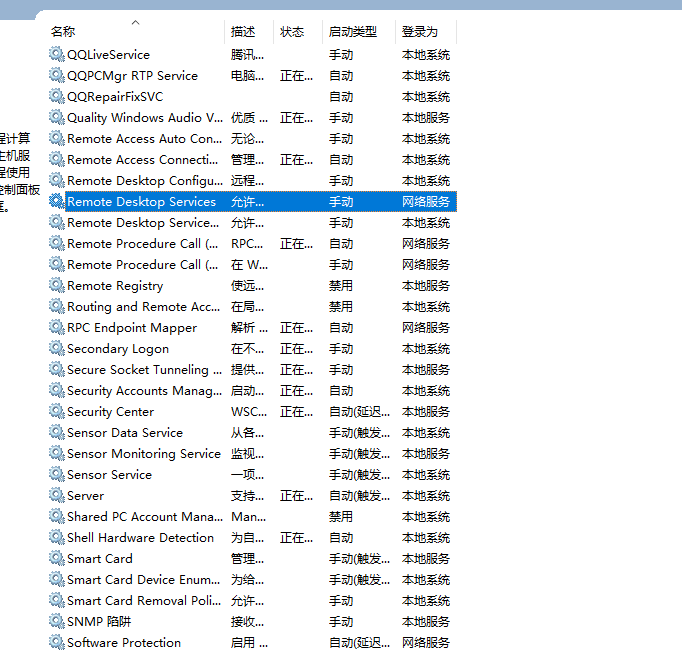
Task: Select the SNMP 陷阱 service icon
Action: (56, 622)
